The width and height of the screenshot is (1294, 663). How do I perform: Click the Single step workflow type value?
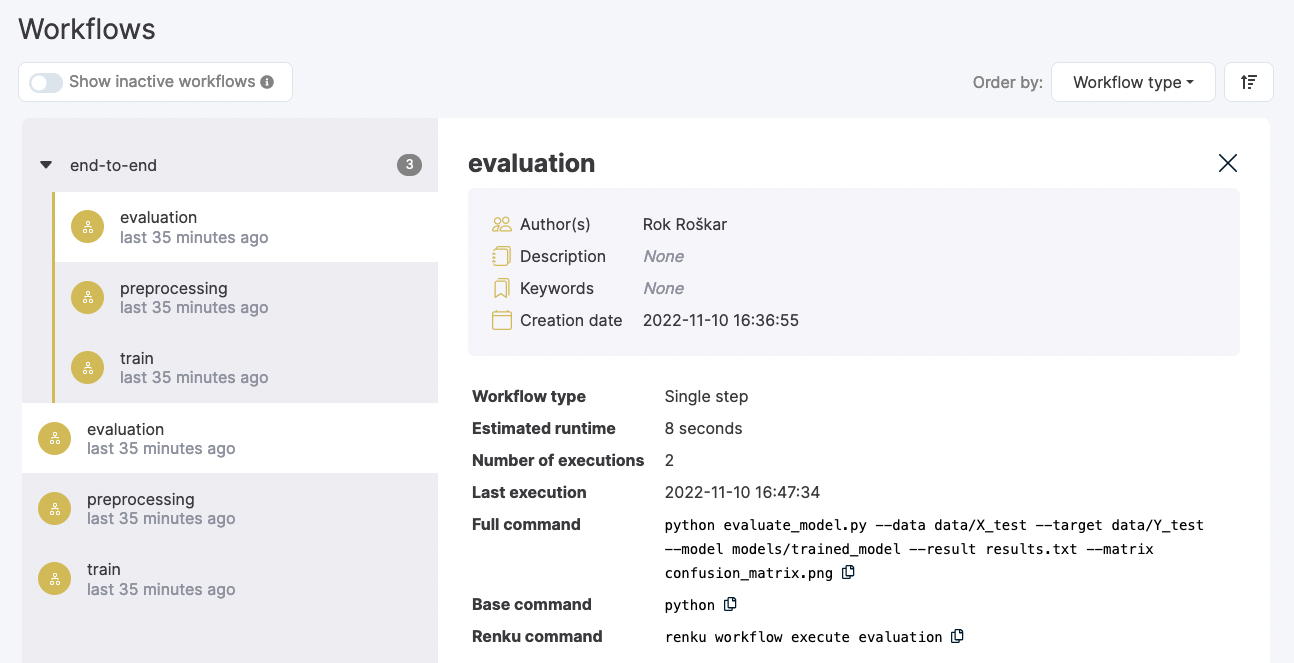point(707,396)
